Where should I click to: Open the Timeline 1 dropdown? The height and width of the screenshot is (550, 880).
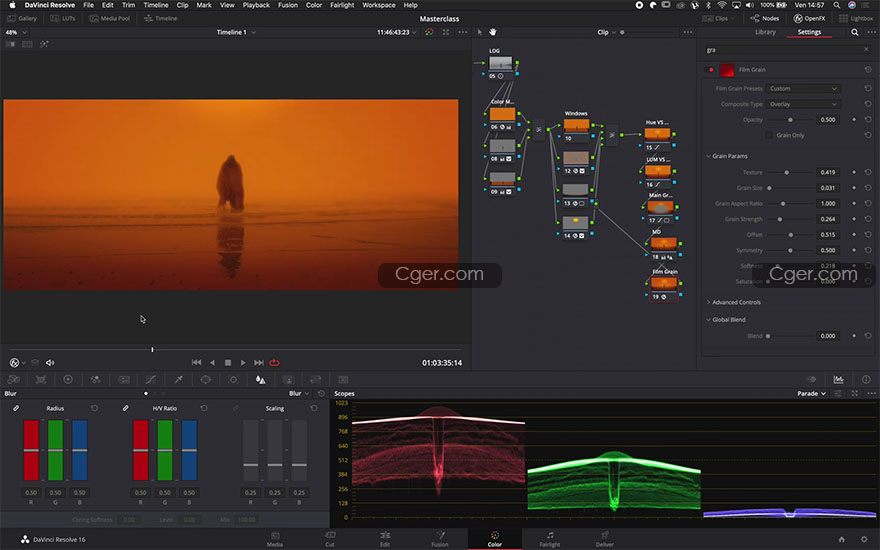point(236,32)
